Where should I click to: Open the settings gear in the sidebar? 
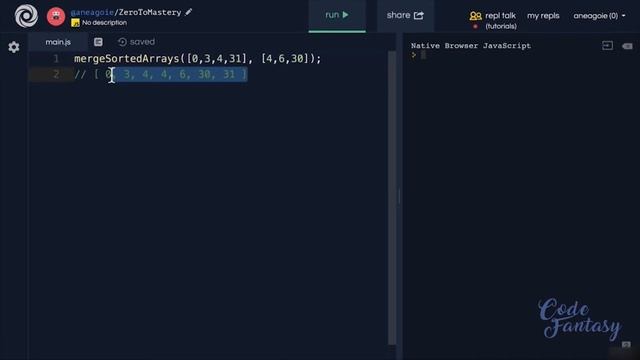point(14,47)
